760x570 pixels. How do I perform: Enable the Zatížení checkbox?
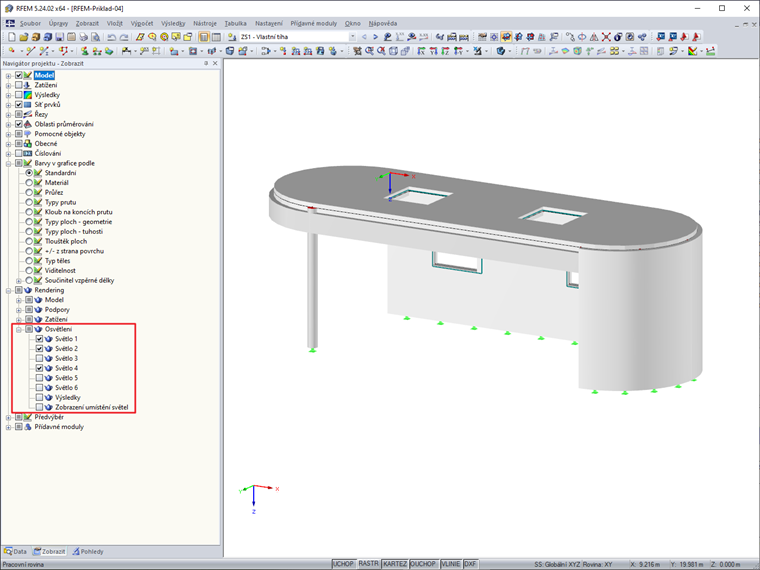(x=19, y=85)
